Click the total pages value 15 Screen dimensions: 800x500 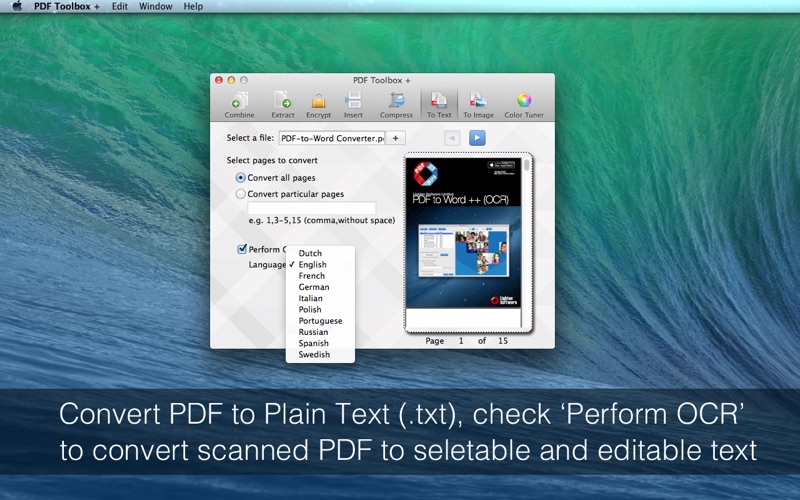click(503, 341)
